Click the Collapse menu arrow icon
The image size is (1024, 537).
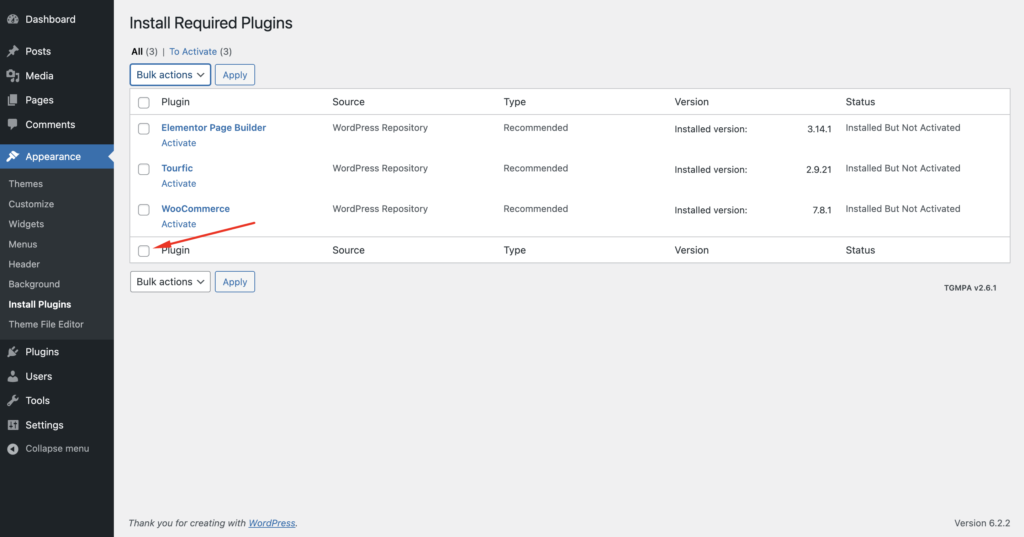pyautogui.click(x=12, y=449)
